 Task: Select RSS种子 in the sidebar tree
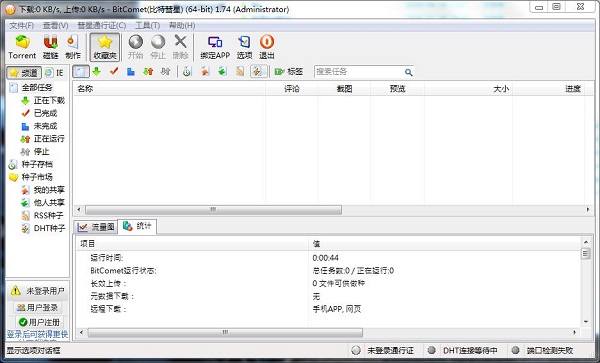click(x=48, y=215)
